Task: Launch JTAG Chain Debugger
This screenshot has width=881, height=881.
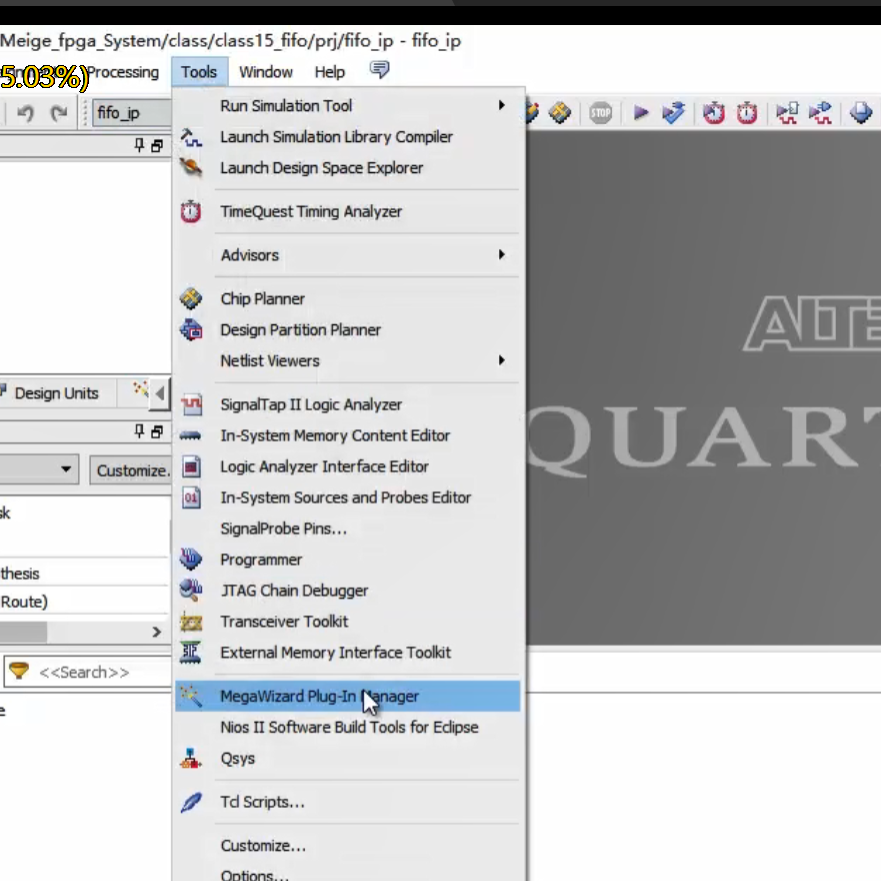Action: point(347,591)
